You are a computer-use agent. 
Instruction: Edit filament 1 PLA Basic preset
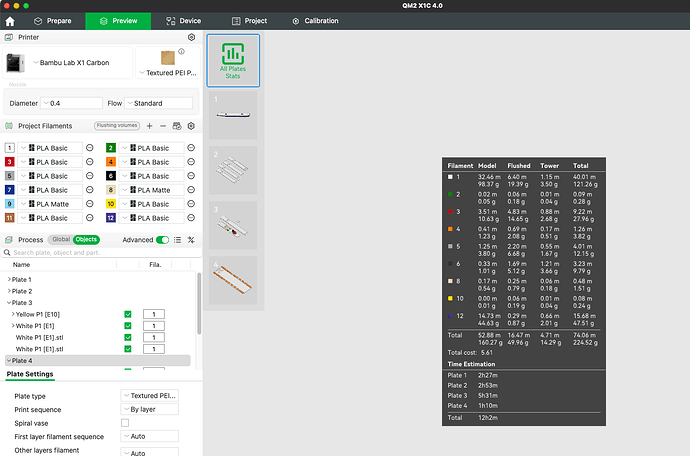coord(90,148)
